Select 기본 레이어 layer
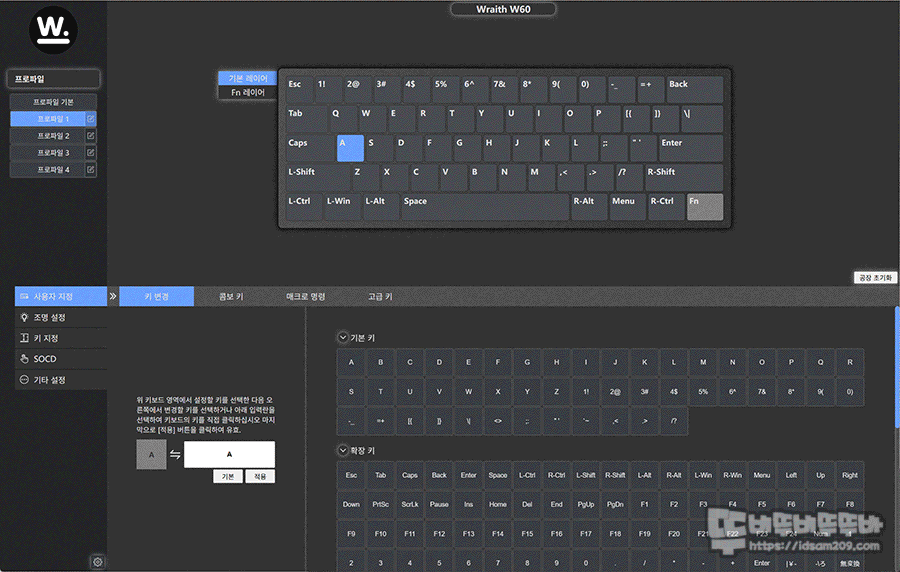Image resolution: width=900 pixels, height=572 pixels. (247, 78)
